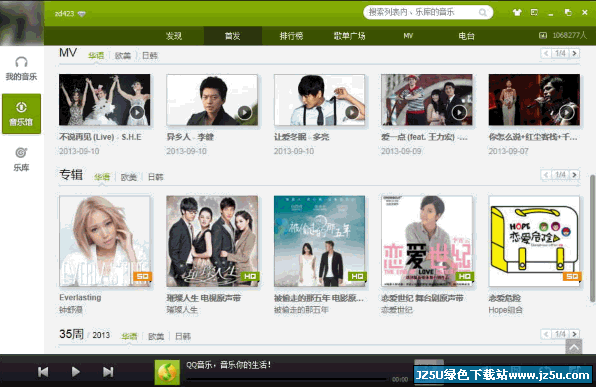Screen dimensions: 596x387
Task: Open the 被偷走的那五年 album cover
Action: click(x=319, y=241)
